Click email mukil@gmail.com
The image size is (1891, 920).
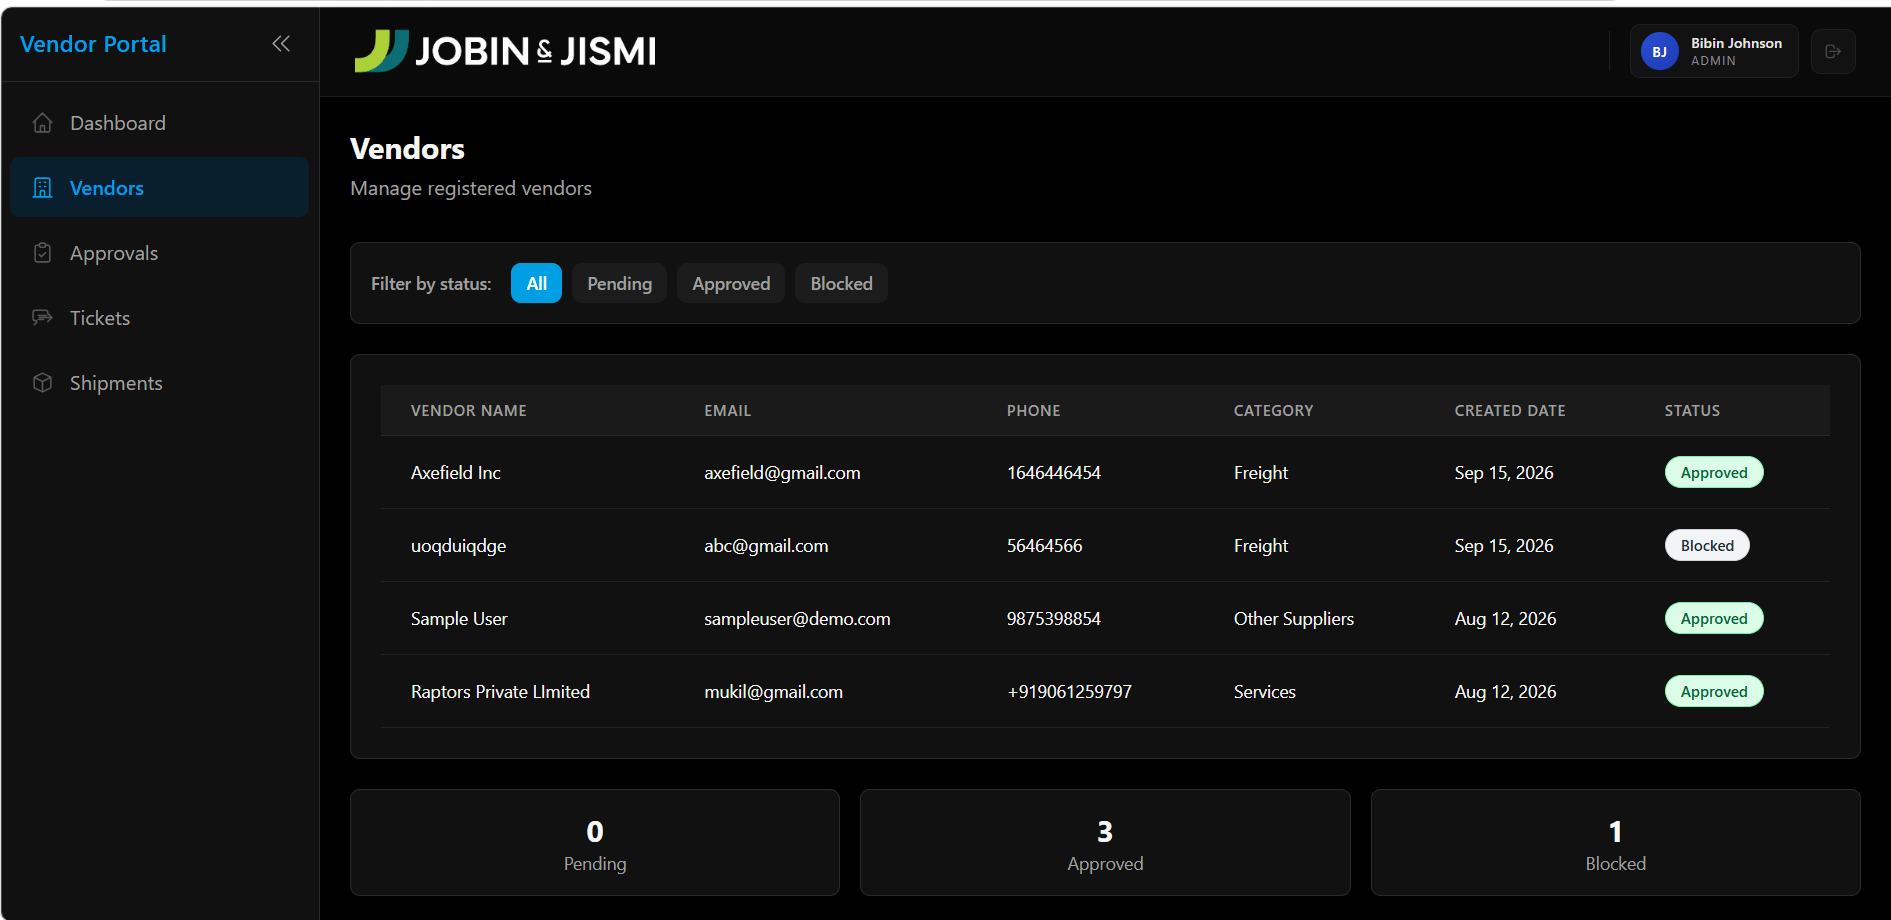click(x=773, y=692)
